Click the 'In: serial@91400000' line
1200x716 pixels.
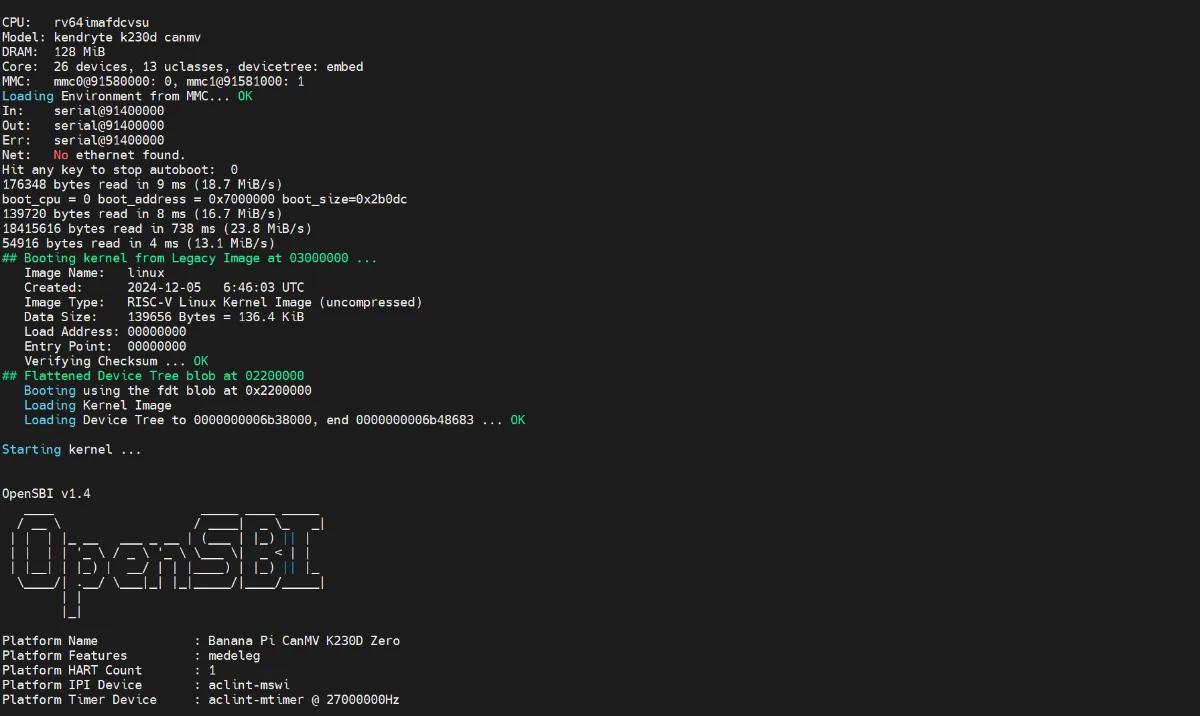(83, 111)
